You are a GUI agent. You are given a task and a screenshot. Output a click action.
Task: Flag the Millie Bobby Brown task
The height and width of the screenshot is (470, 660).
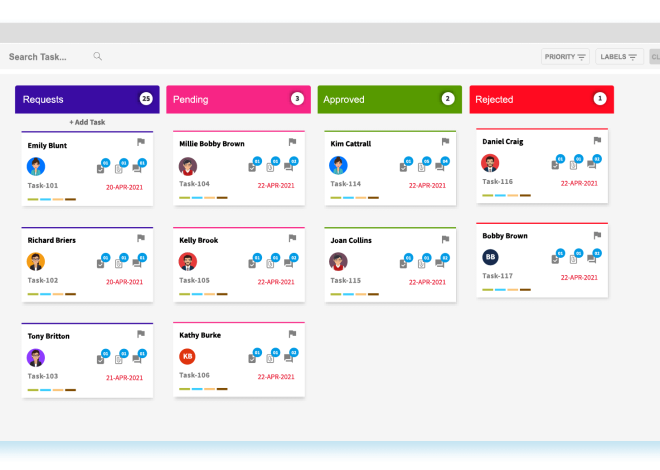tap(293, 142)
